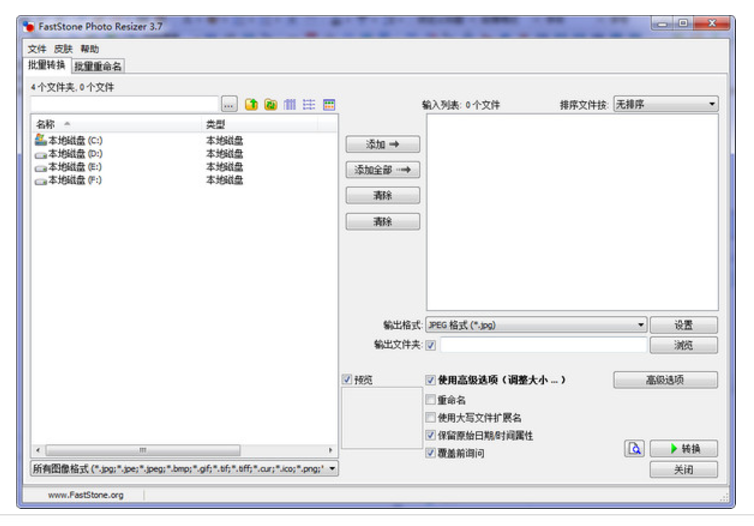Switch to the 批量重命名 tab
The image size is (754, 526).
point(98,66)
